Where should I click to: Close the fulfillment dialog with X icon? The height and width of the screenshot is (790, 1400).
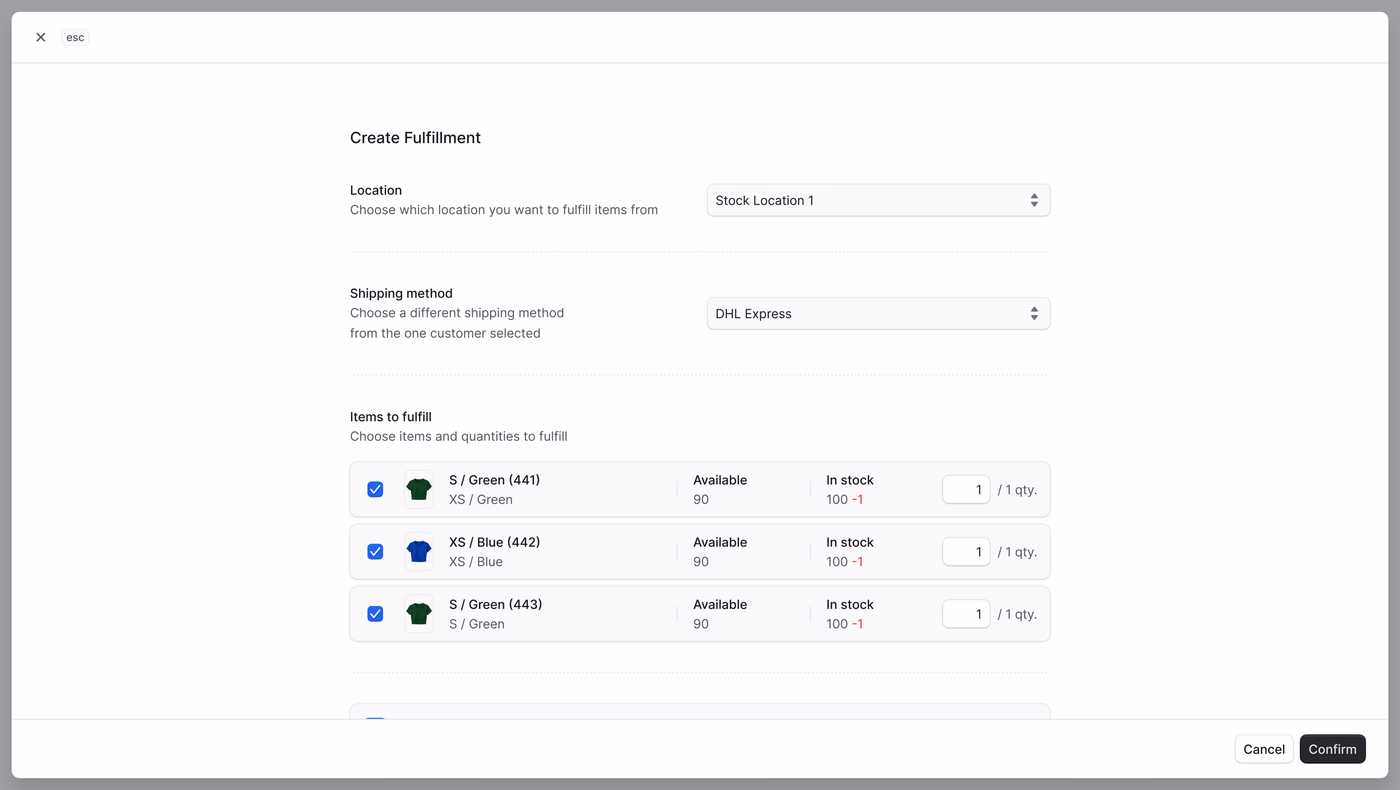click(x=41, y=37)
